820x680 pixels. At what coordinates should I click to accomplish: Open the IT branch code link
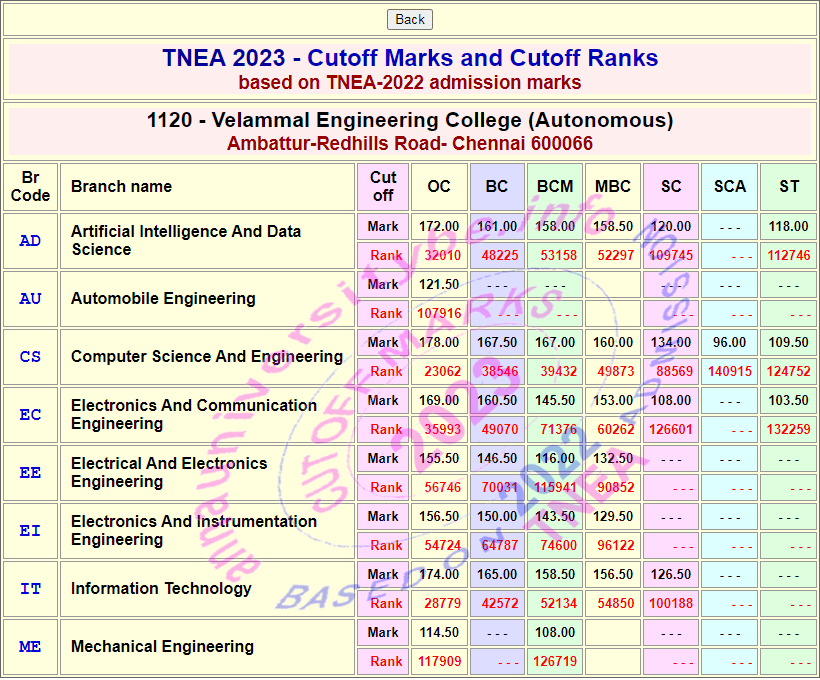point(30,589)
